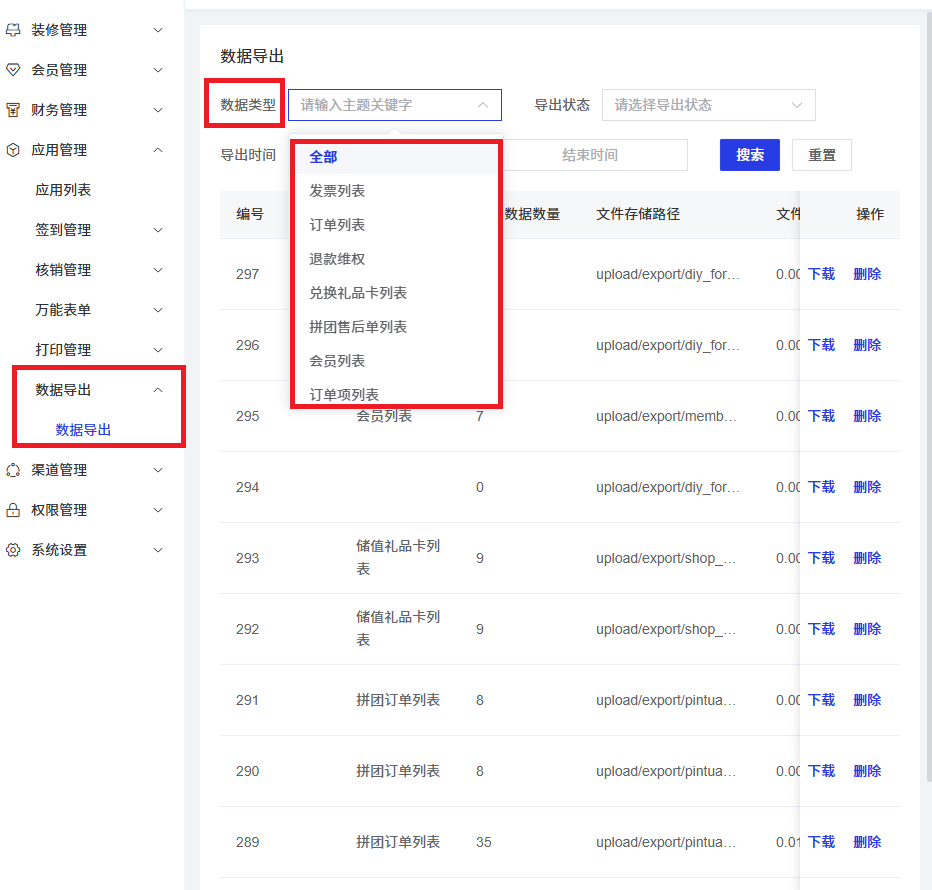932x890 pixels.
Task: Download export record 297
Action: pos(821,274)
